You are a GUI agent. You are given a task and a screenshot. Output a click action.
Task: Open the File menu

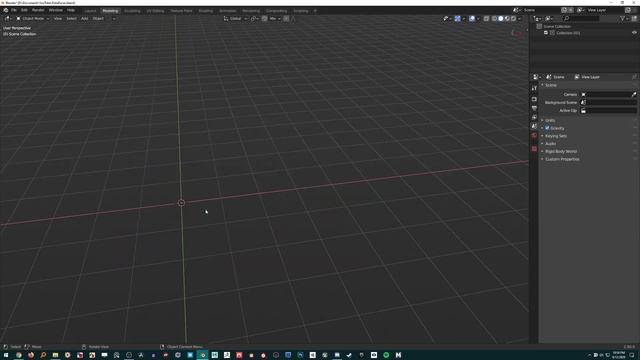coord(13,10)
